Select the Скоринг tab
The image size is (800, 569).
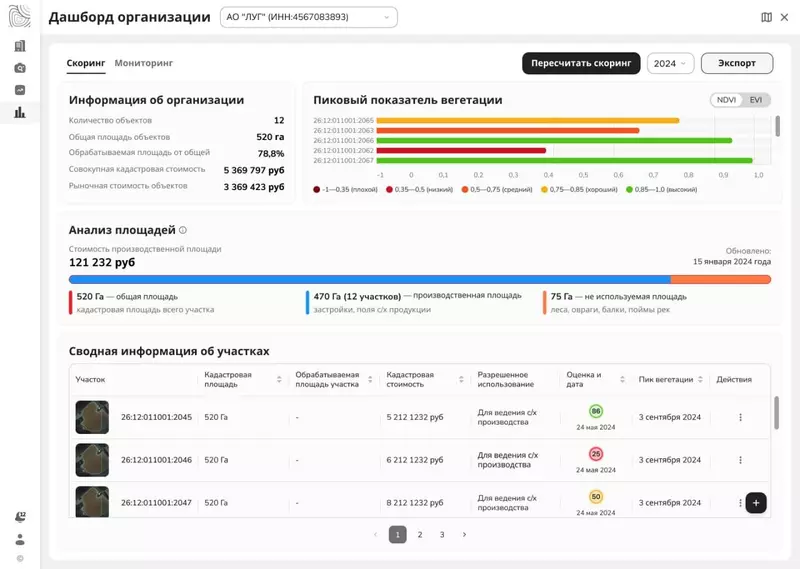click(86, 63)
